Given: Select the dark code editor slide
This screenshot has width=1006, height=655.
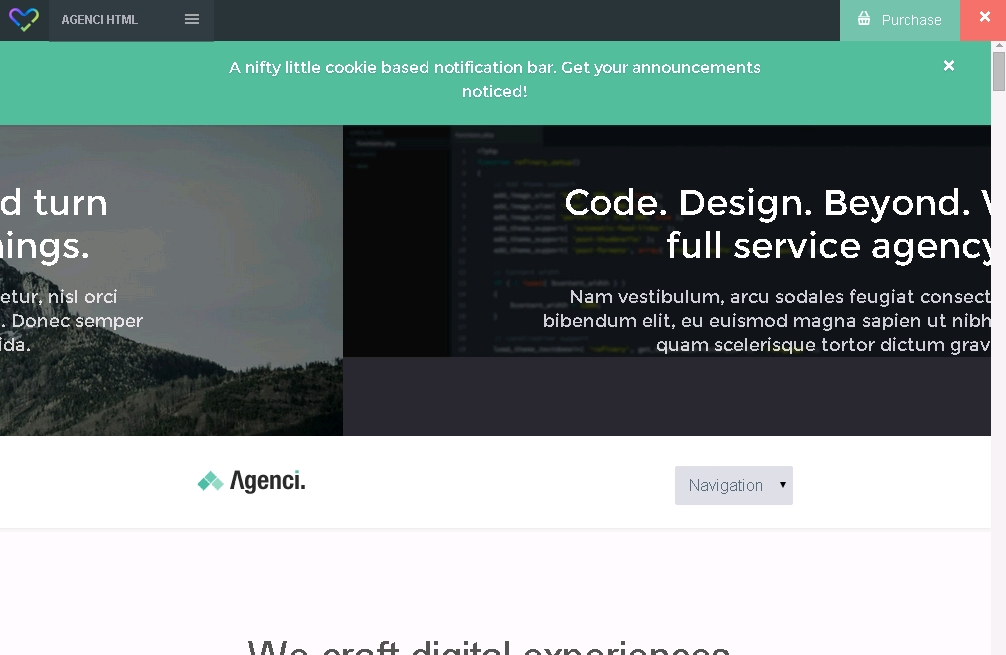Looking at the screenshot, I should click(660, 395).
